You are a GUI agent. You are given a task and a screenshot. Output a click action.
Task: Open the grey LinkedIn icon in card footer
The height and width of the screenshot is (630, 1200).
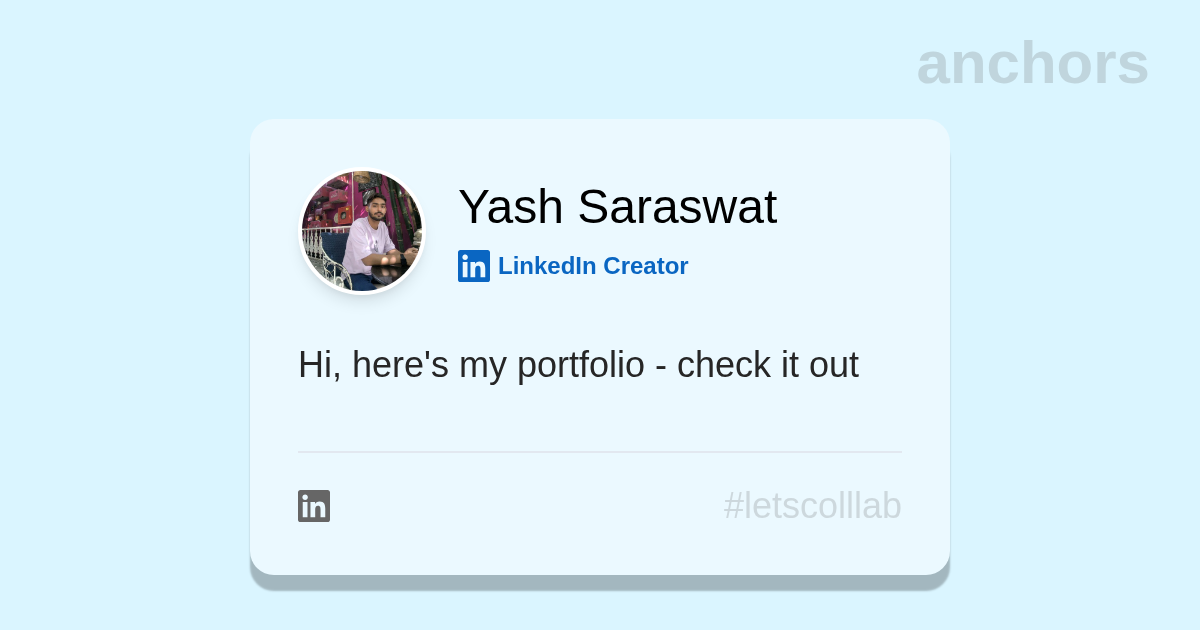click(x=314, y=506)
